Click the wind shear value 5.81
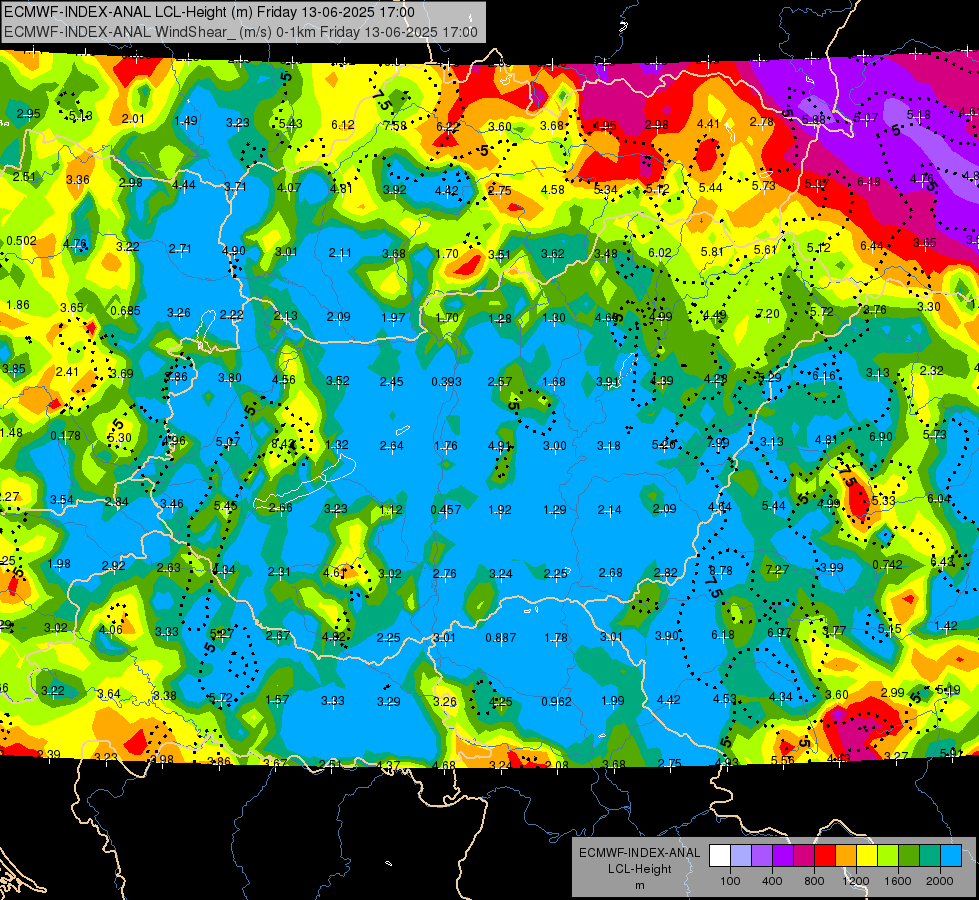979x900 pixels. [712, 252]
